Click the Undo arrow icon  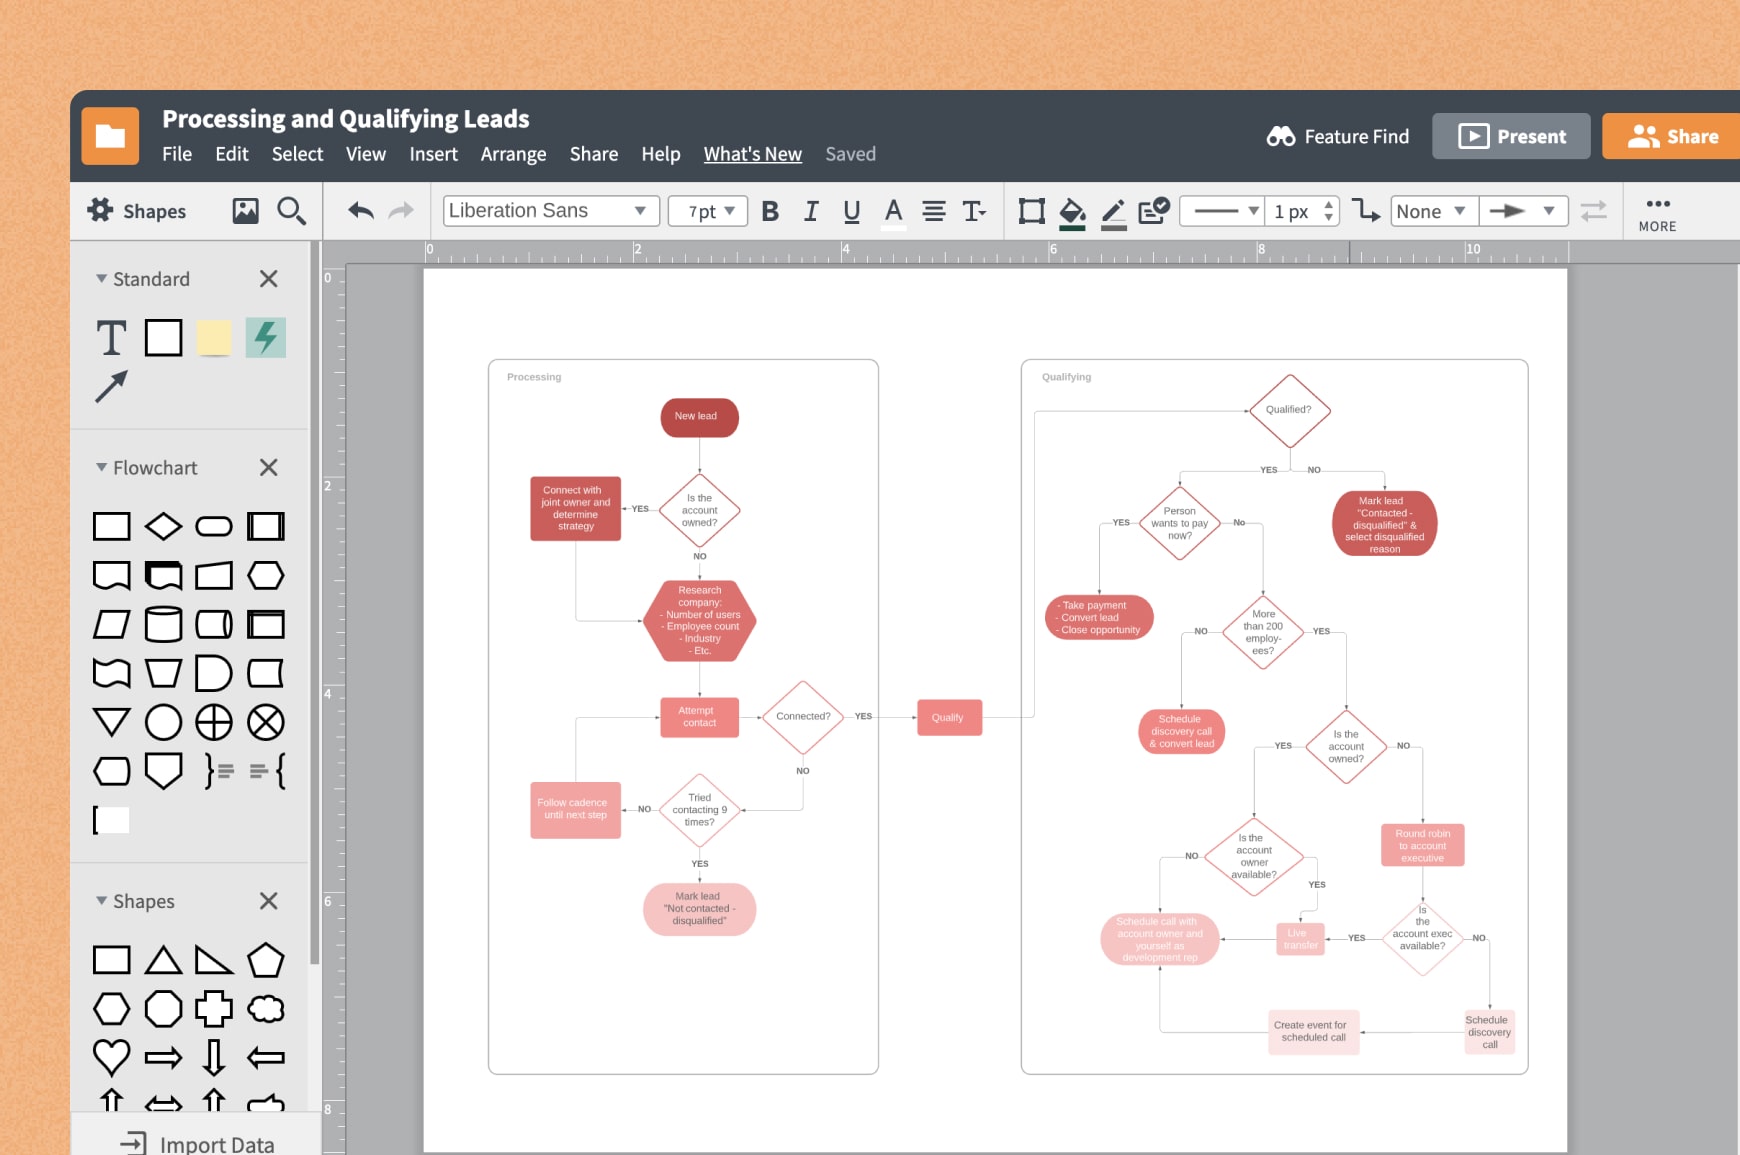pos(360,211)
